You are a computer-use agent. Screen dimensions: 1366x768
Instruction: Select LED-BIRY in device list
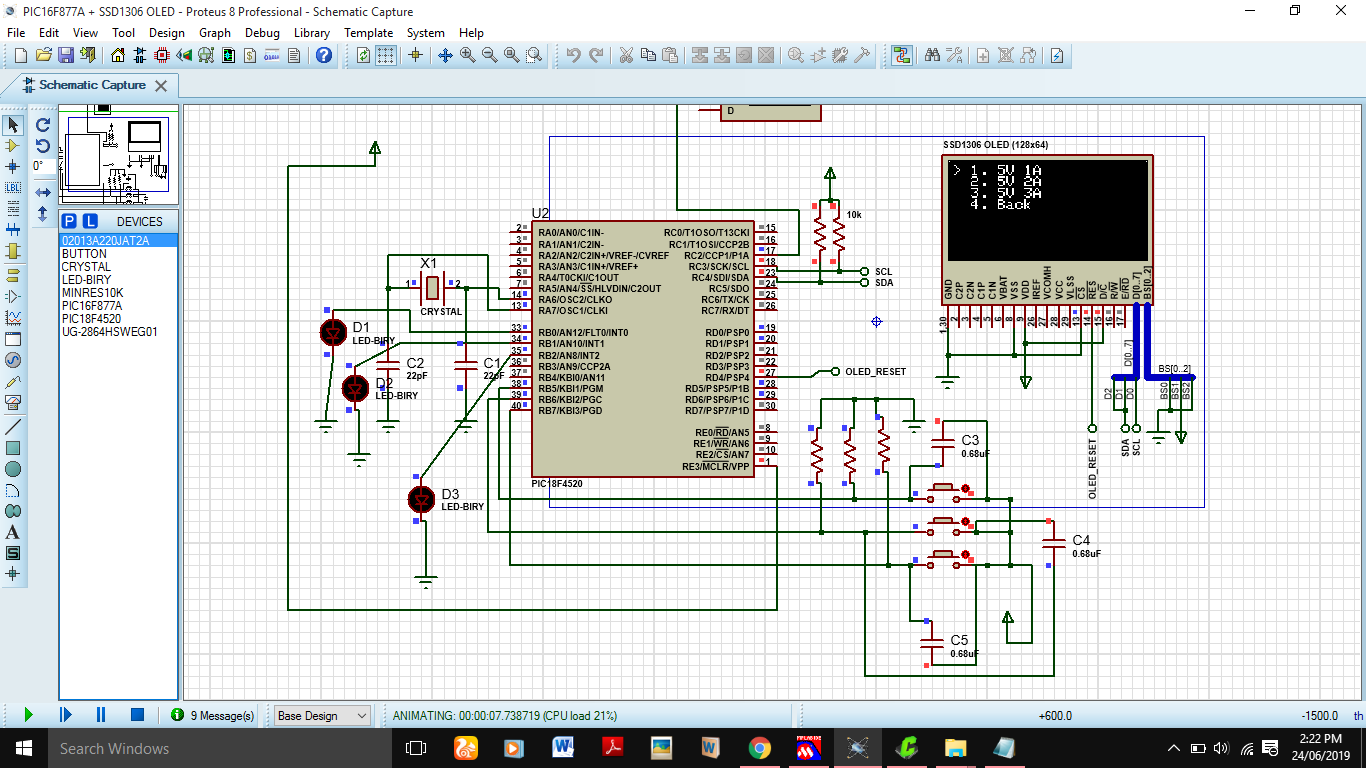(x=118, y=280)
